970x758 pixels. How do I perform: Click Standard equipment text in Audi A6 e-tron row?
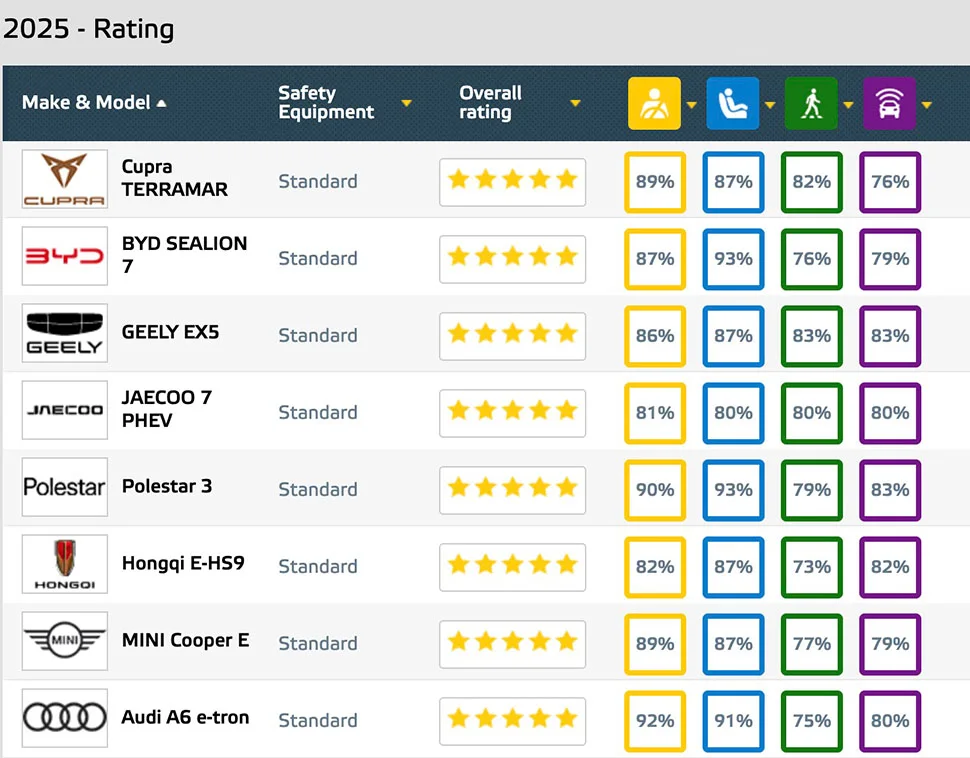click(318, 720)
